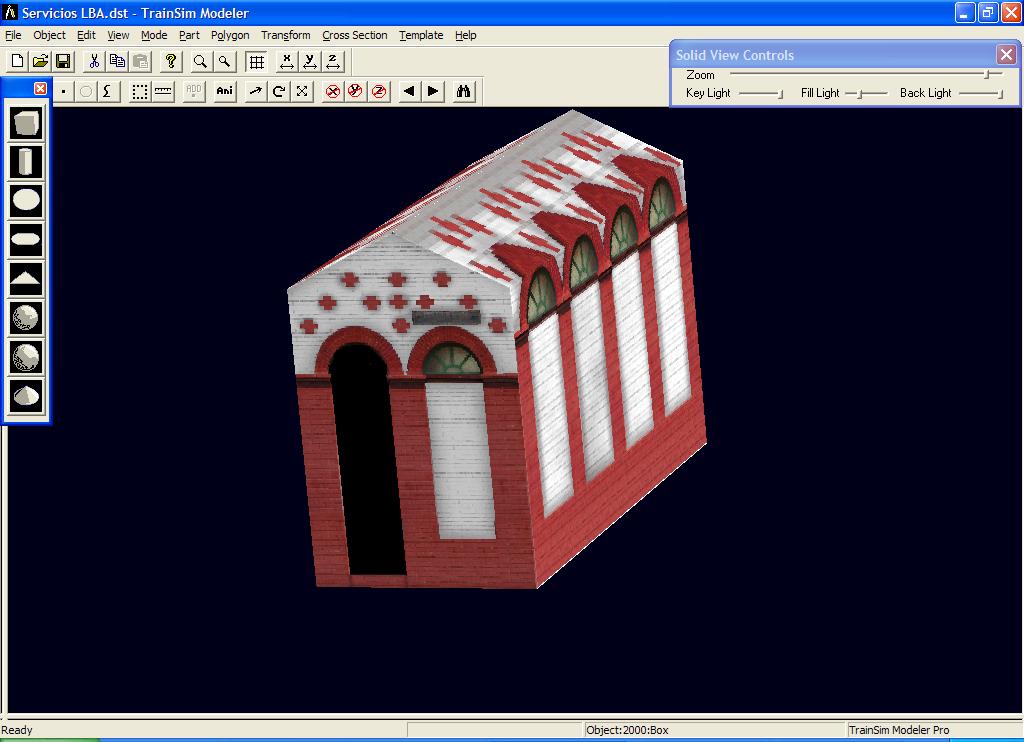Close the Solid View Controls panel
The height and width of the screenshot is (742, 1024).
[x=1006, y=55]
